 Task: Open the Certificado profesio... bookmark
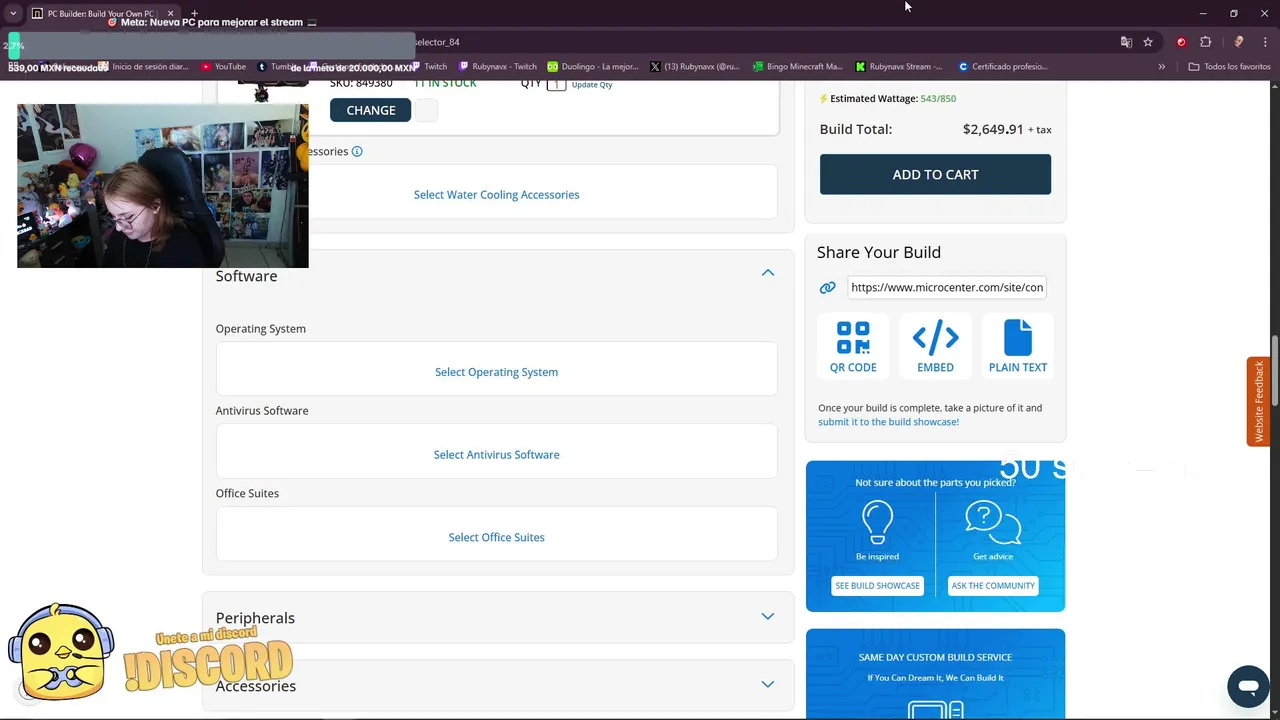(x=1003, y=67)
